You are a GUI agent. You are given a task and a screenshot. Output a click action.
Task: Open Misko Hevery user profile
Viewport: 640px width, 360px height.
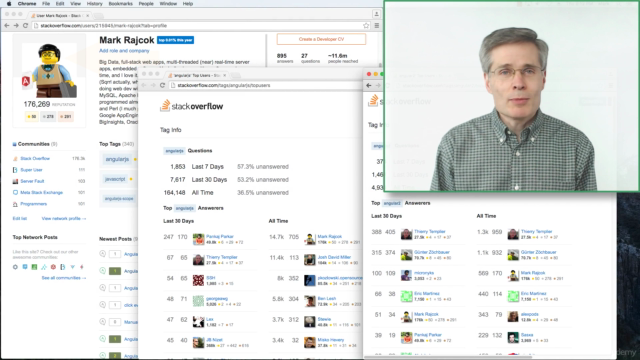coord(331,340)
